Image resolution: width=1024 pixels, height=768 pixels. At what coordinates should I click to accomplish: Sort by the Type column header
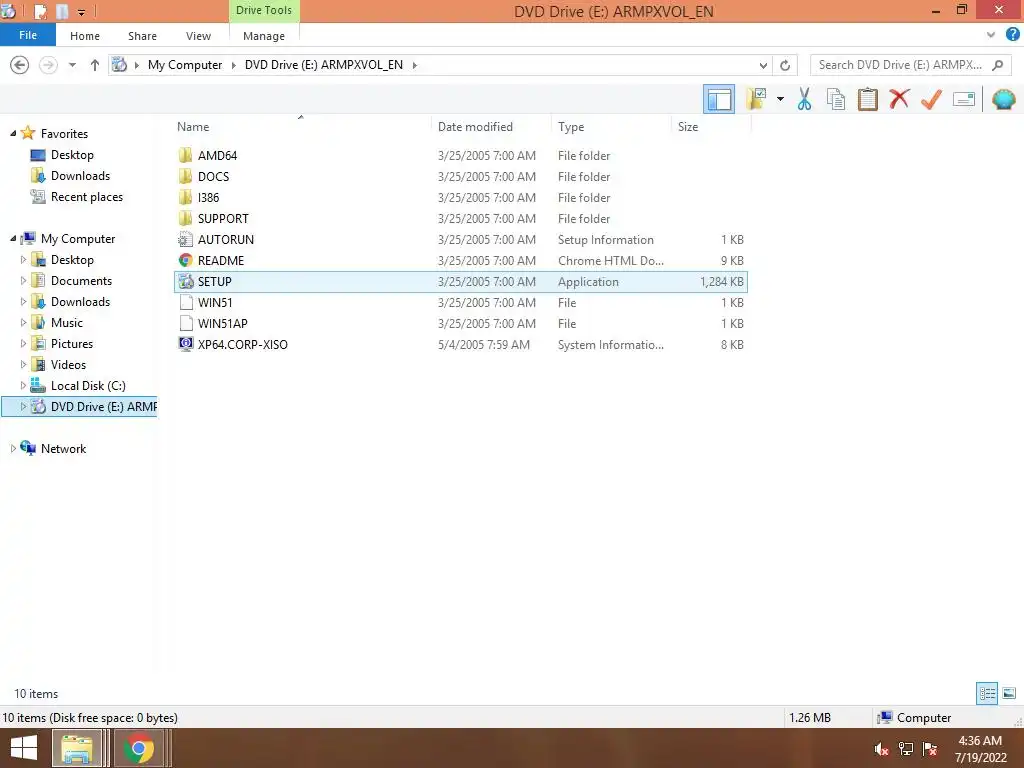click(571, 127)
